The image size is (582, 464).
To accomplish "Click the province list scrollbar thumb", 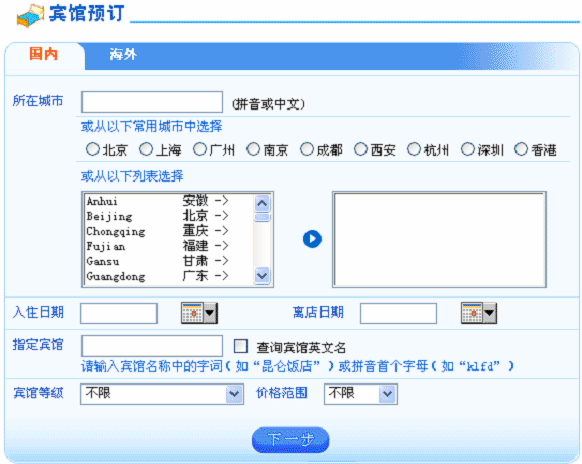I will click(x=262, y=217).
